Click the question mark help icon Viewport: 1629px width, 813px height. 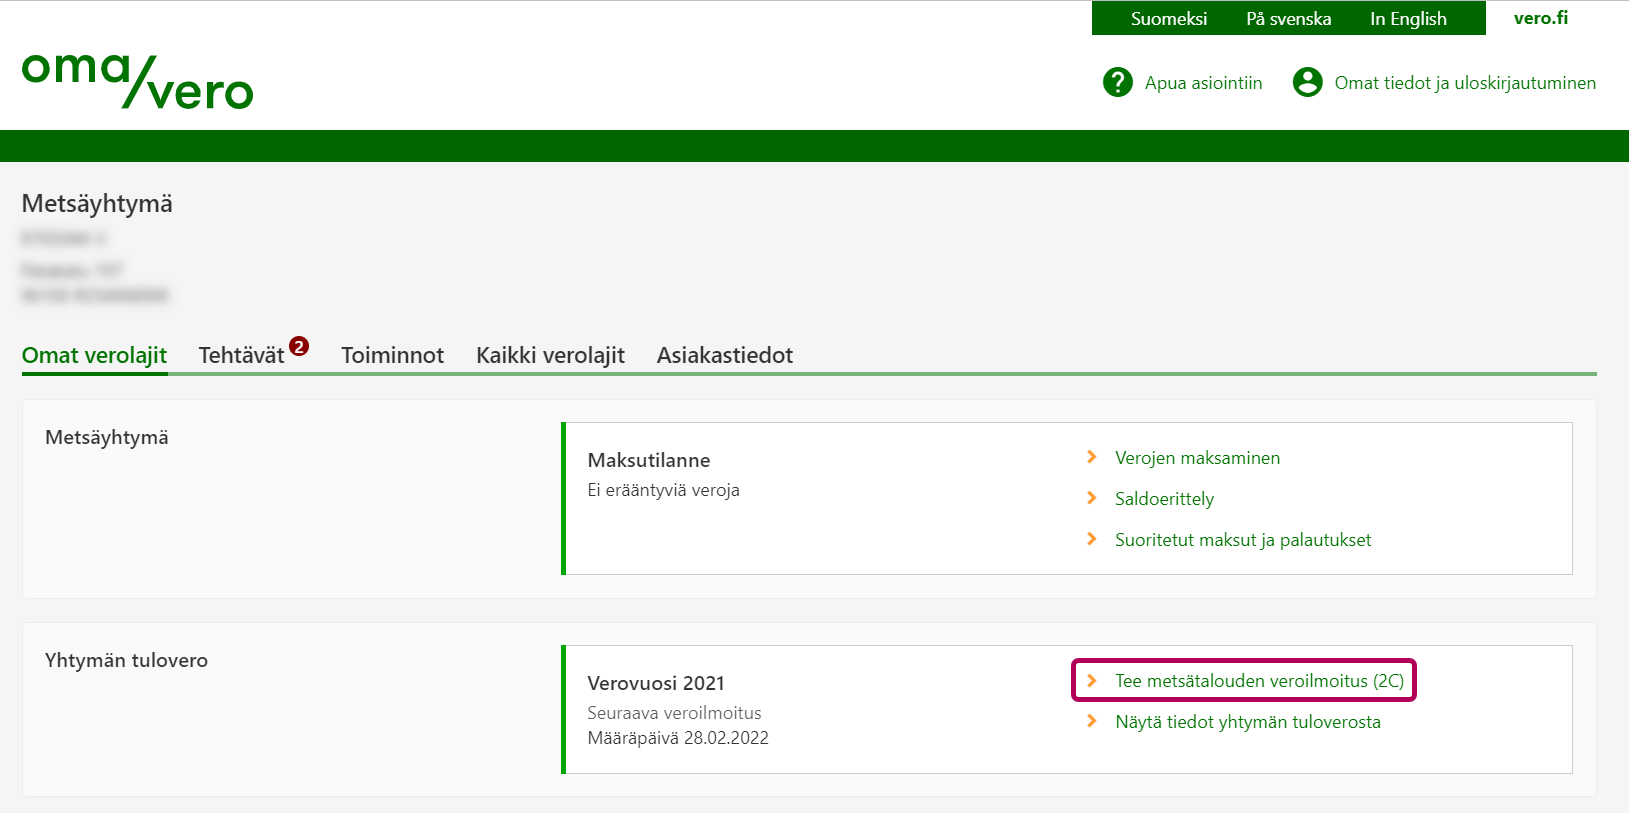tap(1117, 82)
